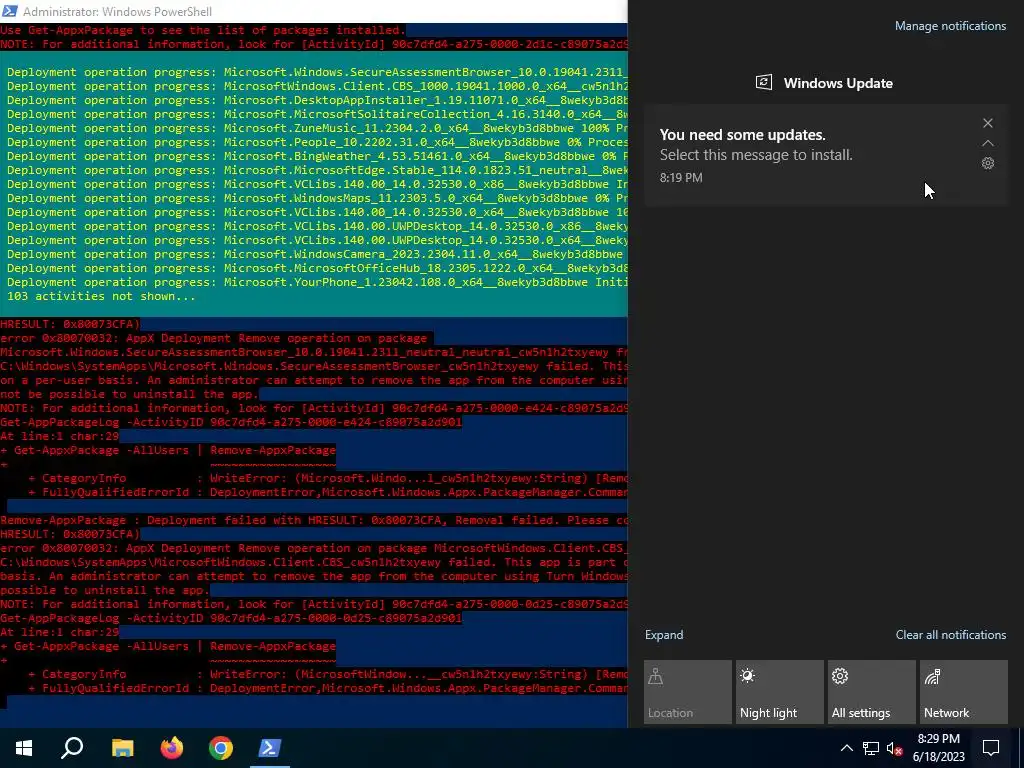Screen dimensions: 1024x768
Task: Click the 8:19 PM notification timestamp
Action: (681, 178)
